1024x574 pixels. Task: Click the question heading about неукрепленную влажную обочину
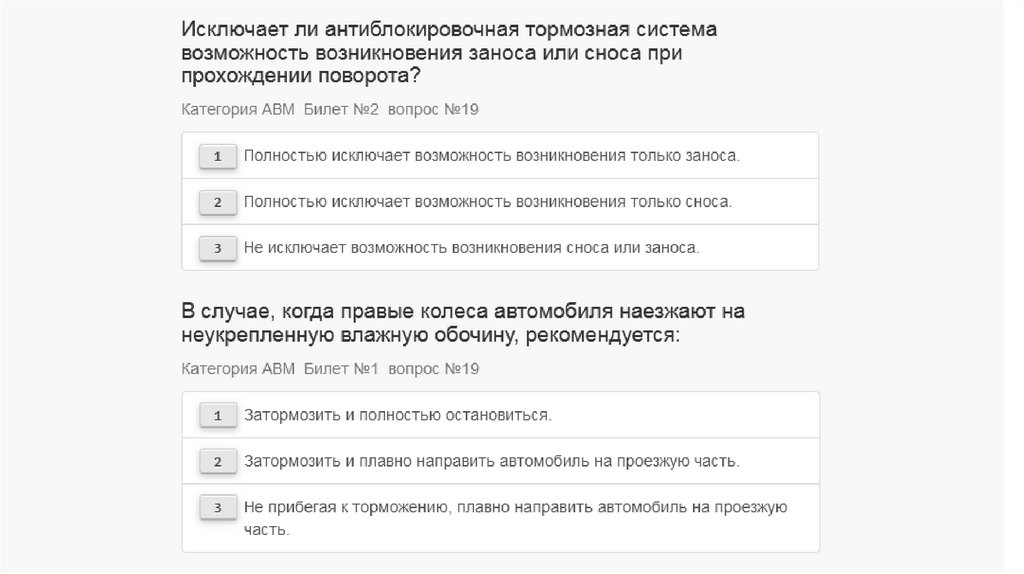coord(463,323)
